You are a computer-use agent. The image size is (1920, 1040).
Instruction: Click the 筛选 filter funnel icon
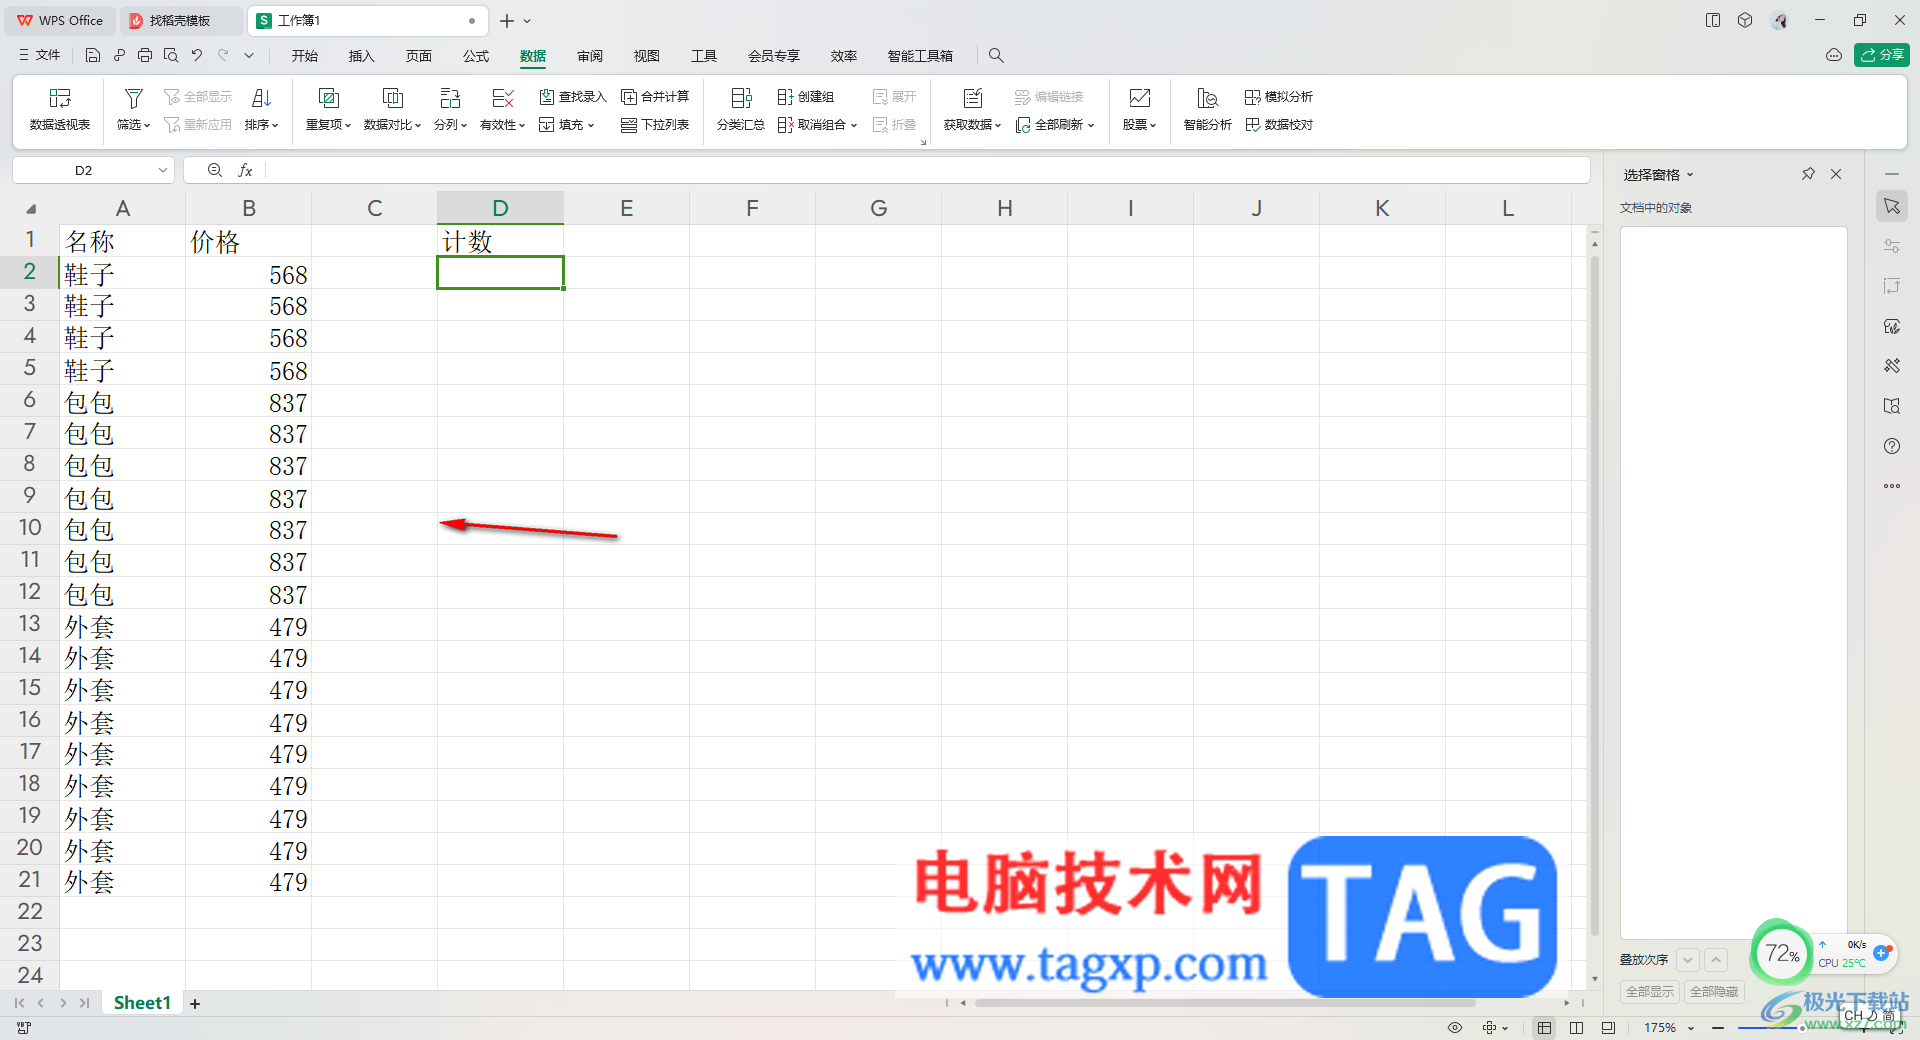(133, 98)
